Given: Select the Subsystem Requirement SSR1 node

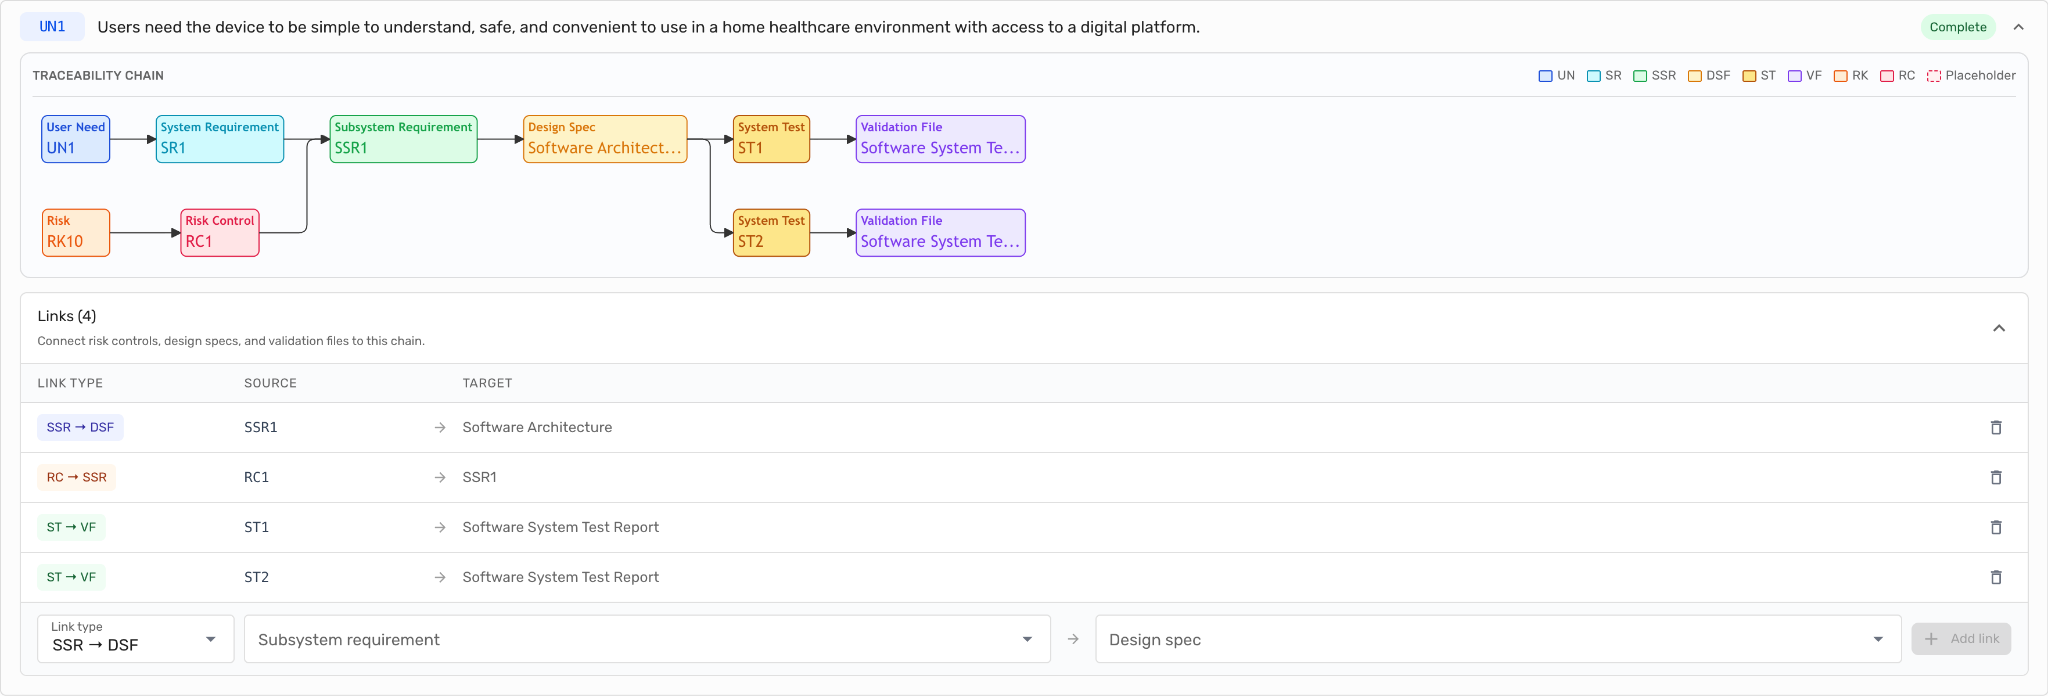Looking at the screenshot, I should 403,139.
